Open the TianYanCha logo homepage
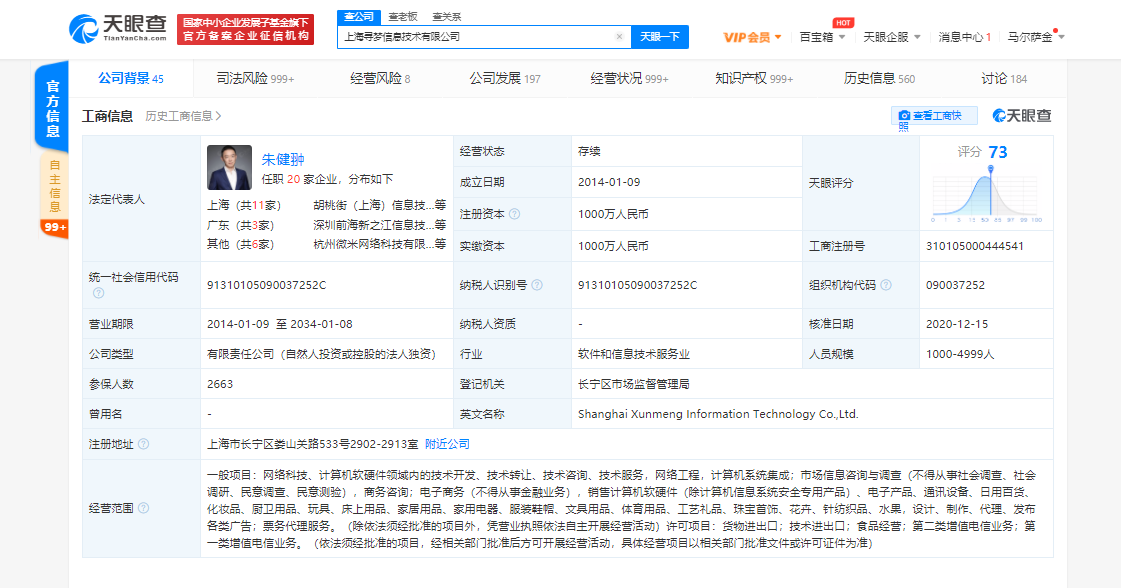 click(118, 29)
